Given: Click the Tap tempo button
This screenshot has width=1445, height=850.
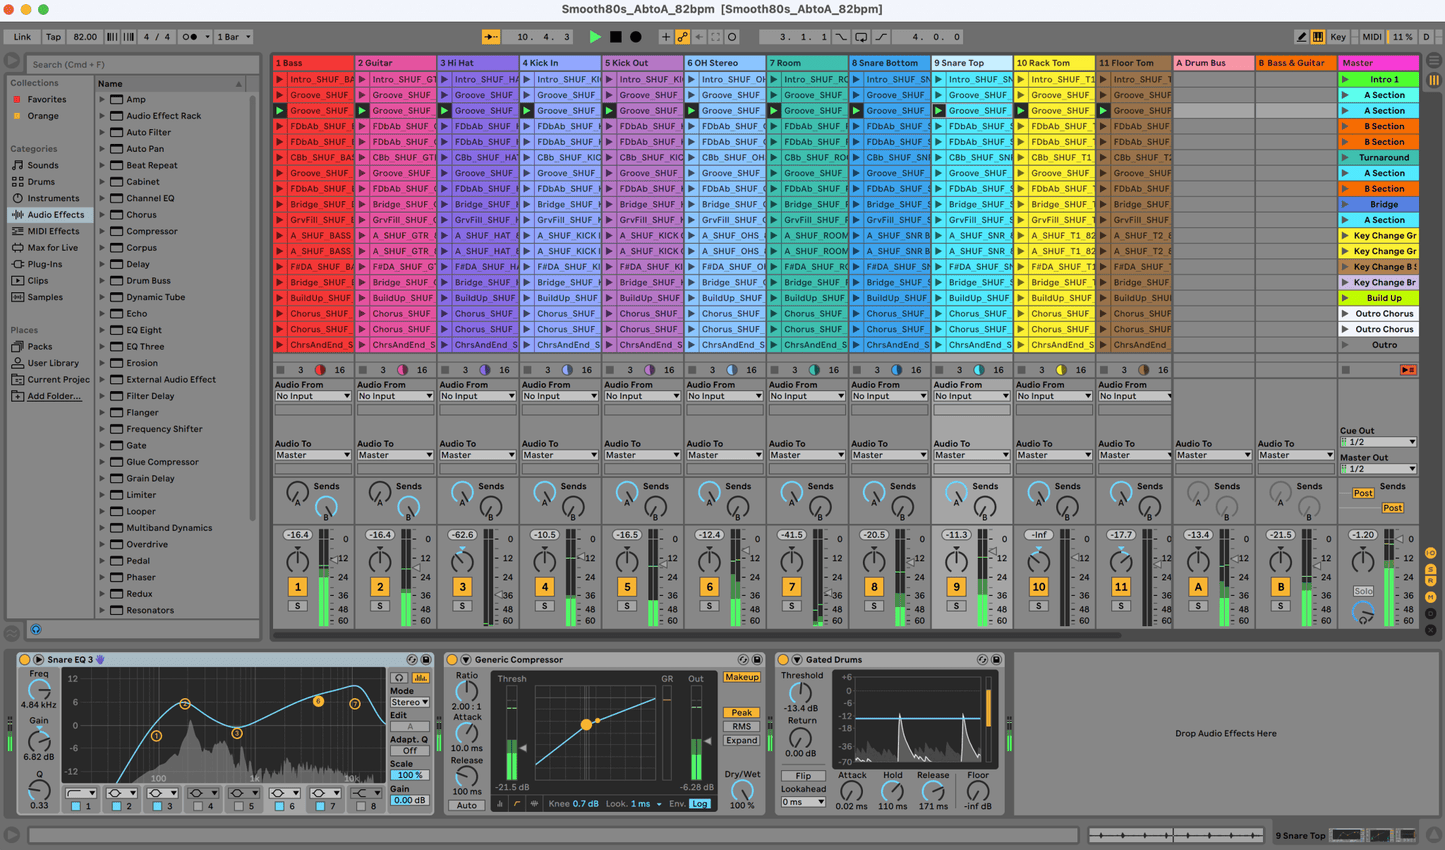Looking at the screenshot, I should coord(53,37).
